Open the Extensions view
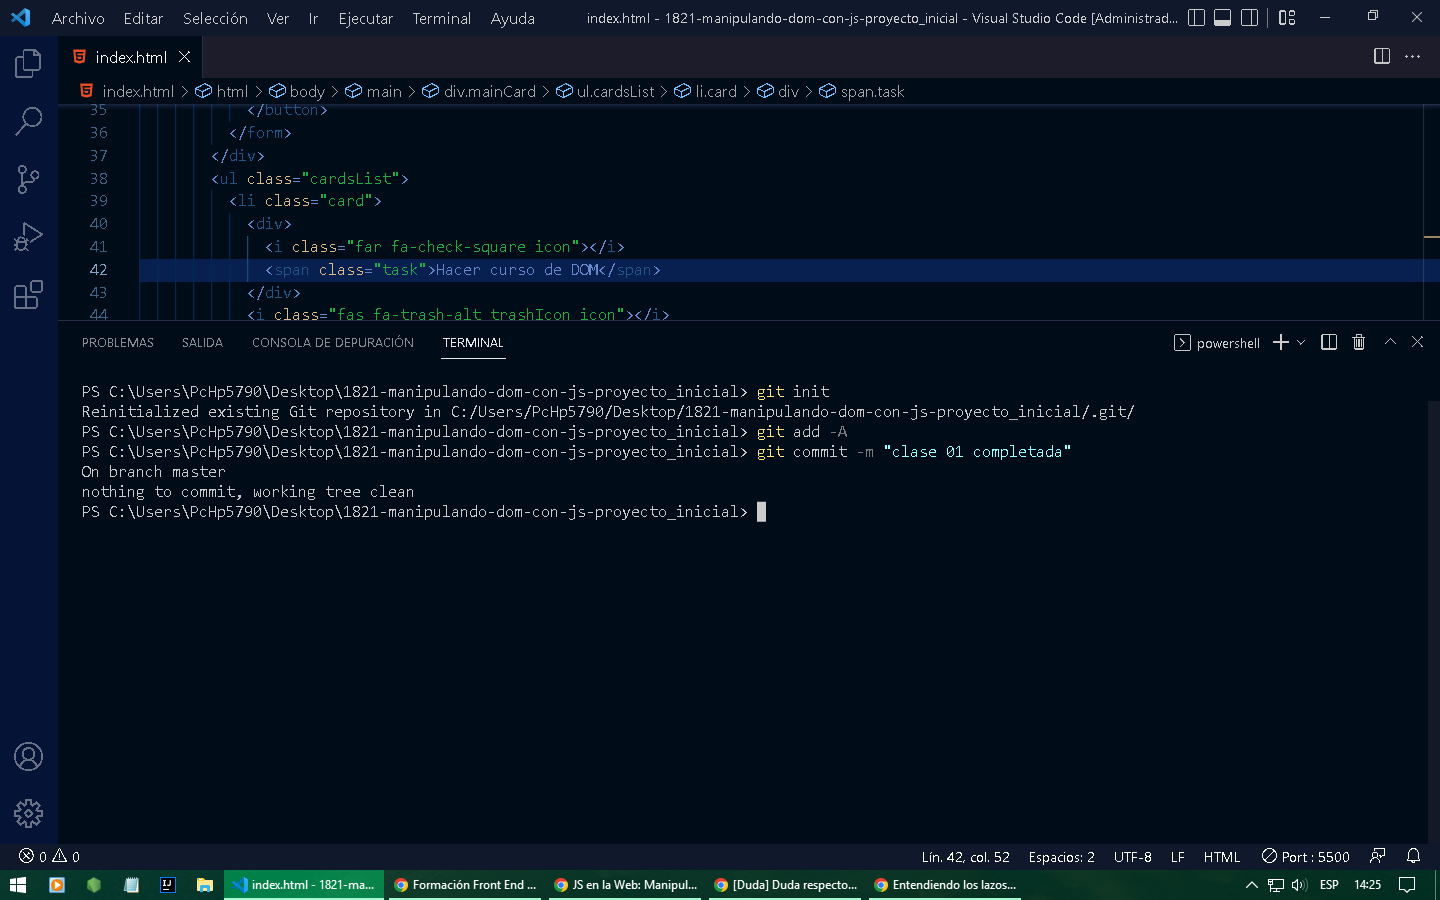Viewport: 1440px width, 900px height. (x=28, y=295)
